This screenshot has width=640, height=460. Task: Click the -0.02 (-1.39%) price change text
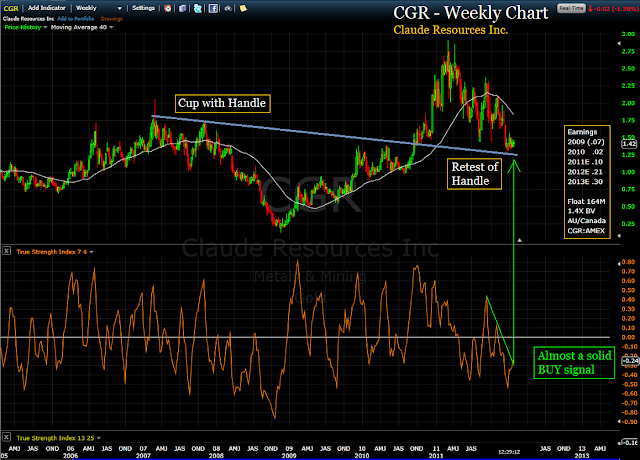point(616,9)
